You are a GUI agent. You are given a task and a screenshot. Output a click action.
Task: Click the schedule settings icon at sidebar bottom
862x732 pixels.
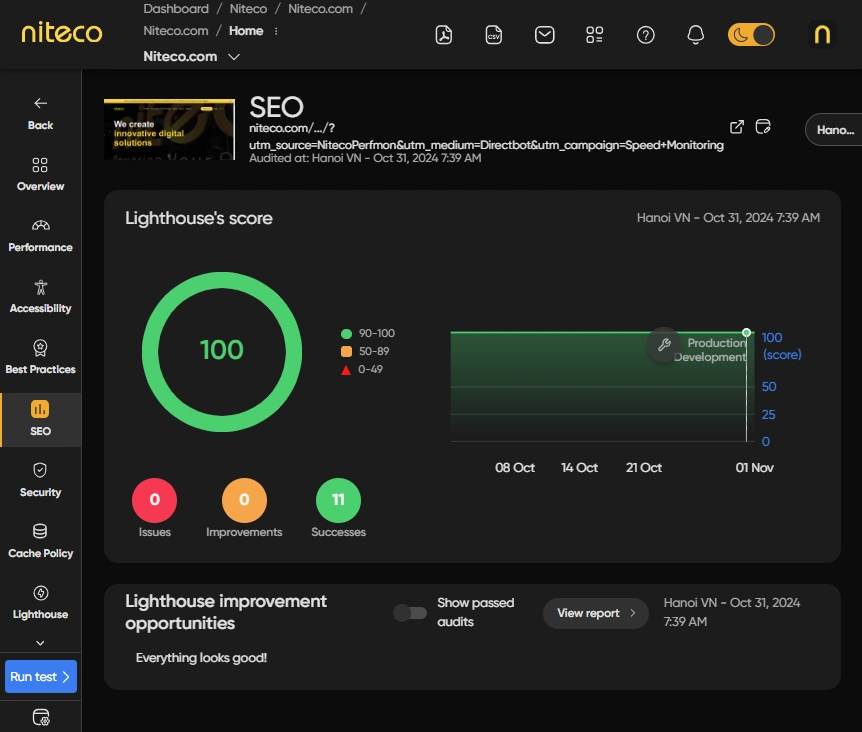(41, 717)
